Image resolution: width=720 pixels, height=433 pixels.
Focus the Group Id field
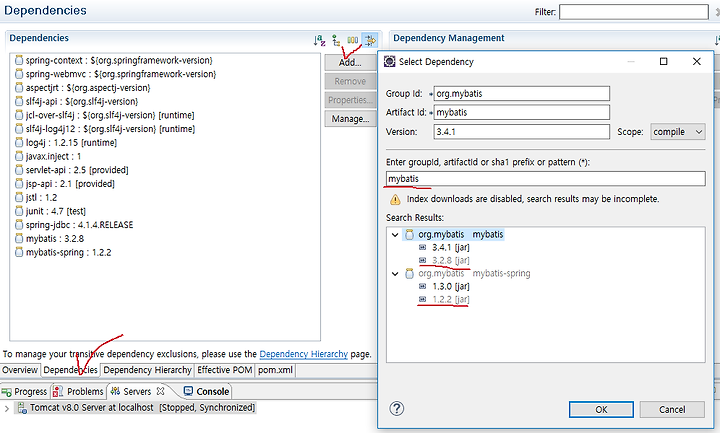click(522, 94)
